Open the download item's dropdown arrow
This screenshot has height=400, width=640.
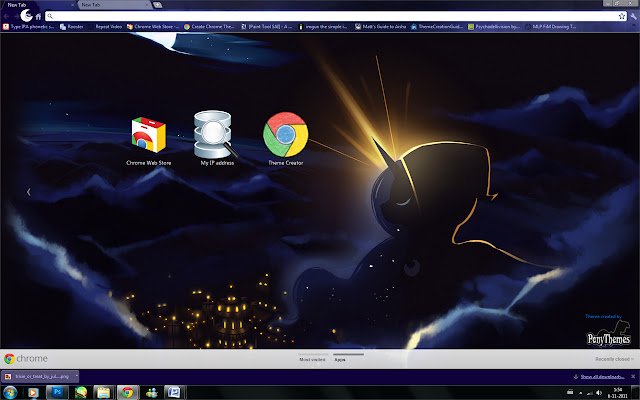(76, 376)
